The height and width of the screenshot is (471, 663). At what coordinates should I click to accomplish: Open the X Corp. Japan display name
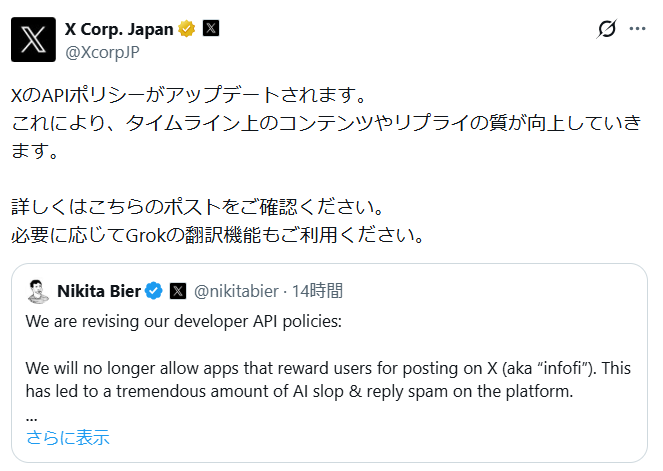click(119, 29)
